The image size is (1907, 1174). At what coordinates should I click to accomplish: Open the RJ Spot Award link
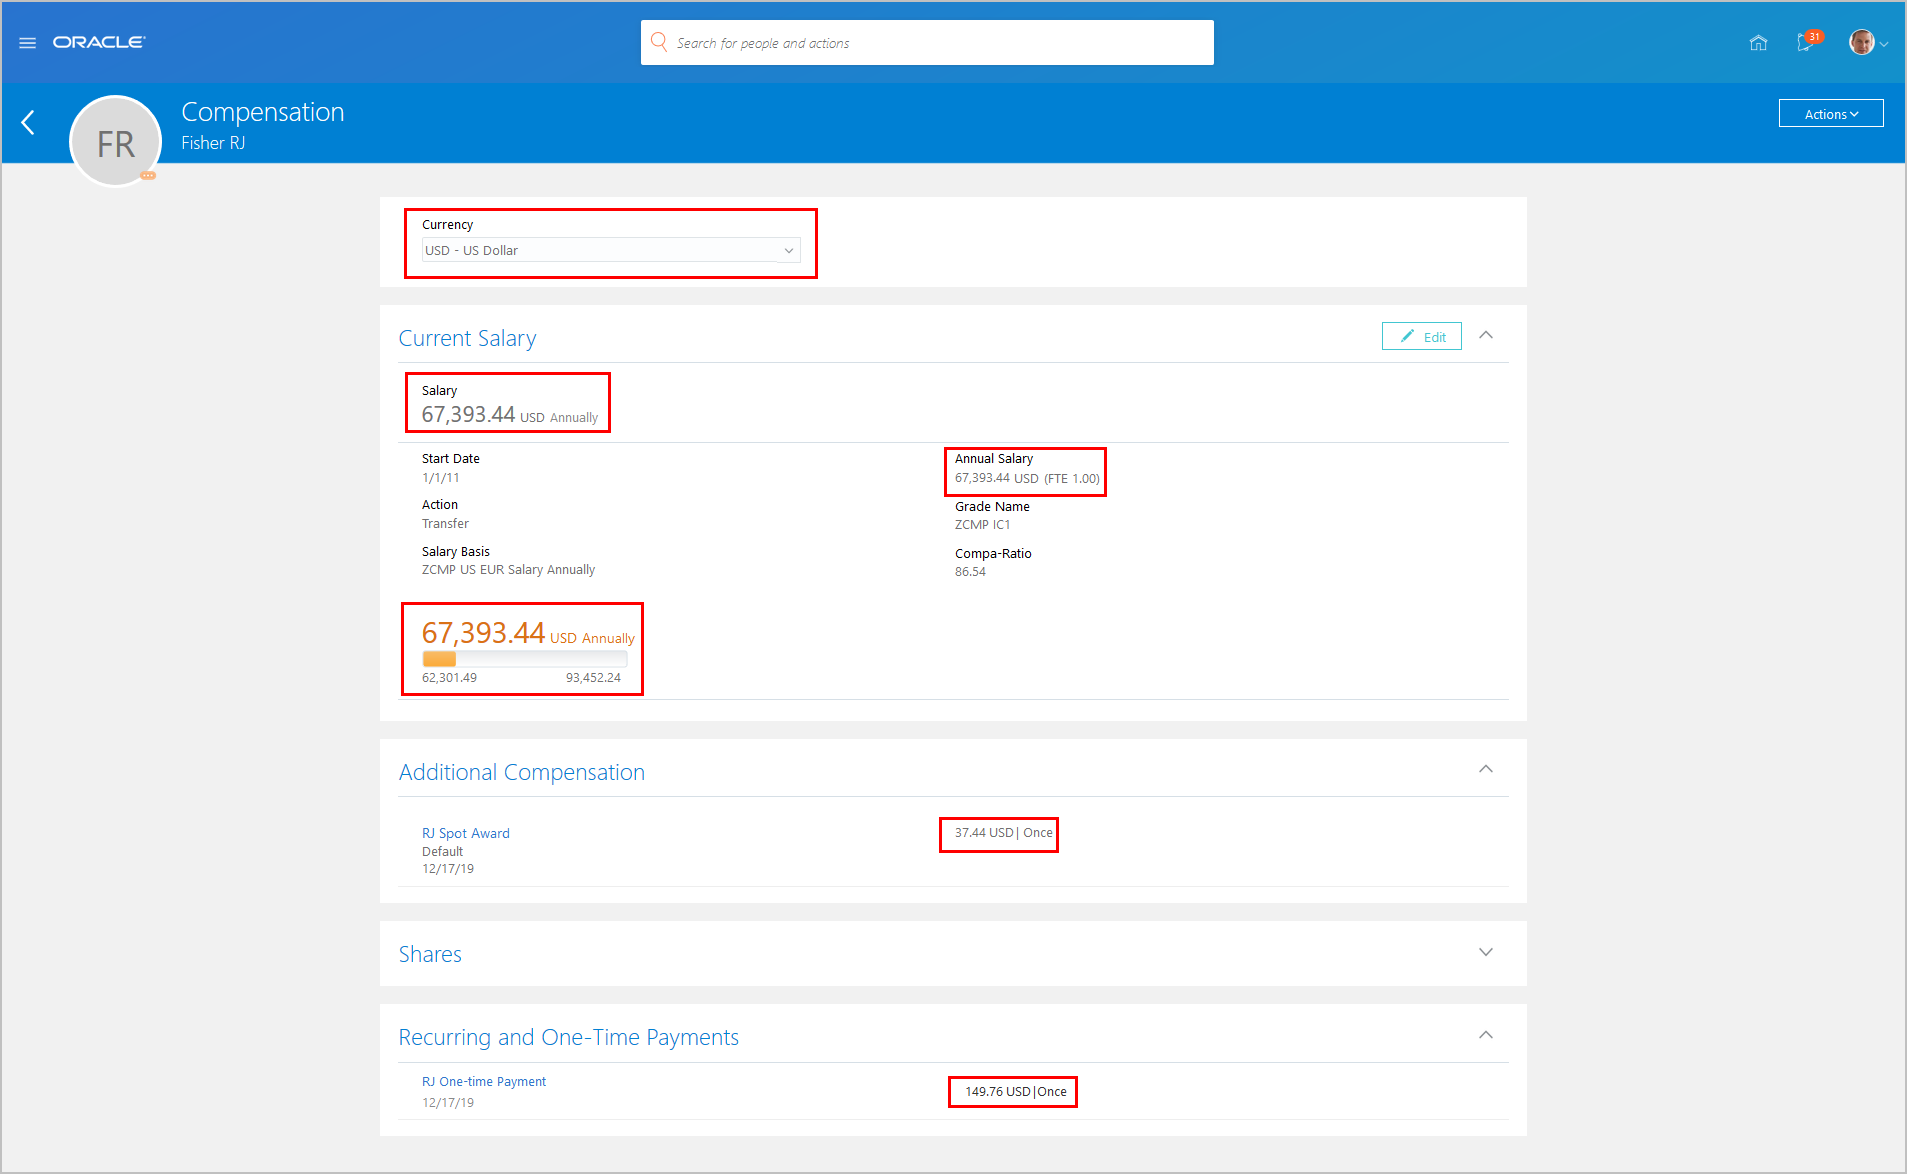[466, 833]
